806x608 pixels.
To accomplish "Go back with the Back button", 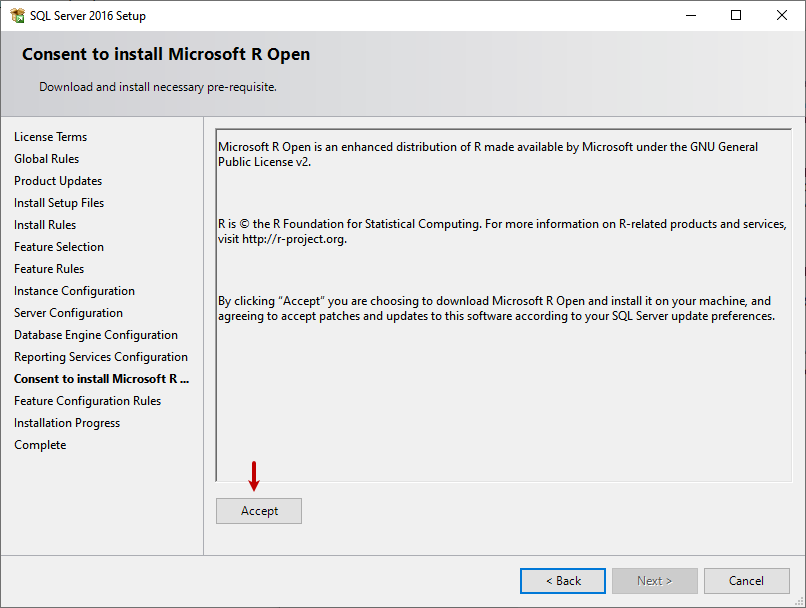I will pyautogui.click(x=562, y=581).
